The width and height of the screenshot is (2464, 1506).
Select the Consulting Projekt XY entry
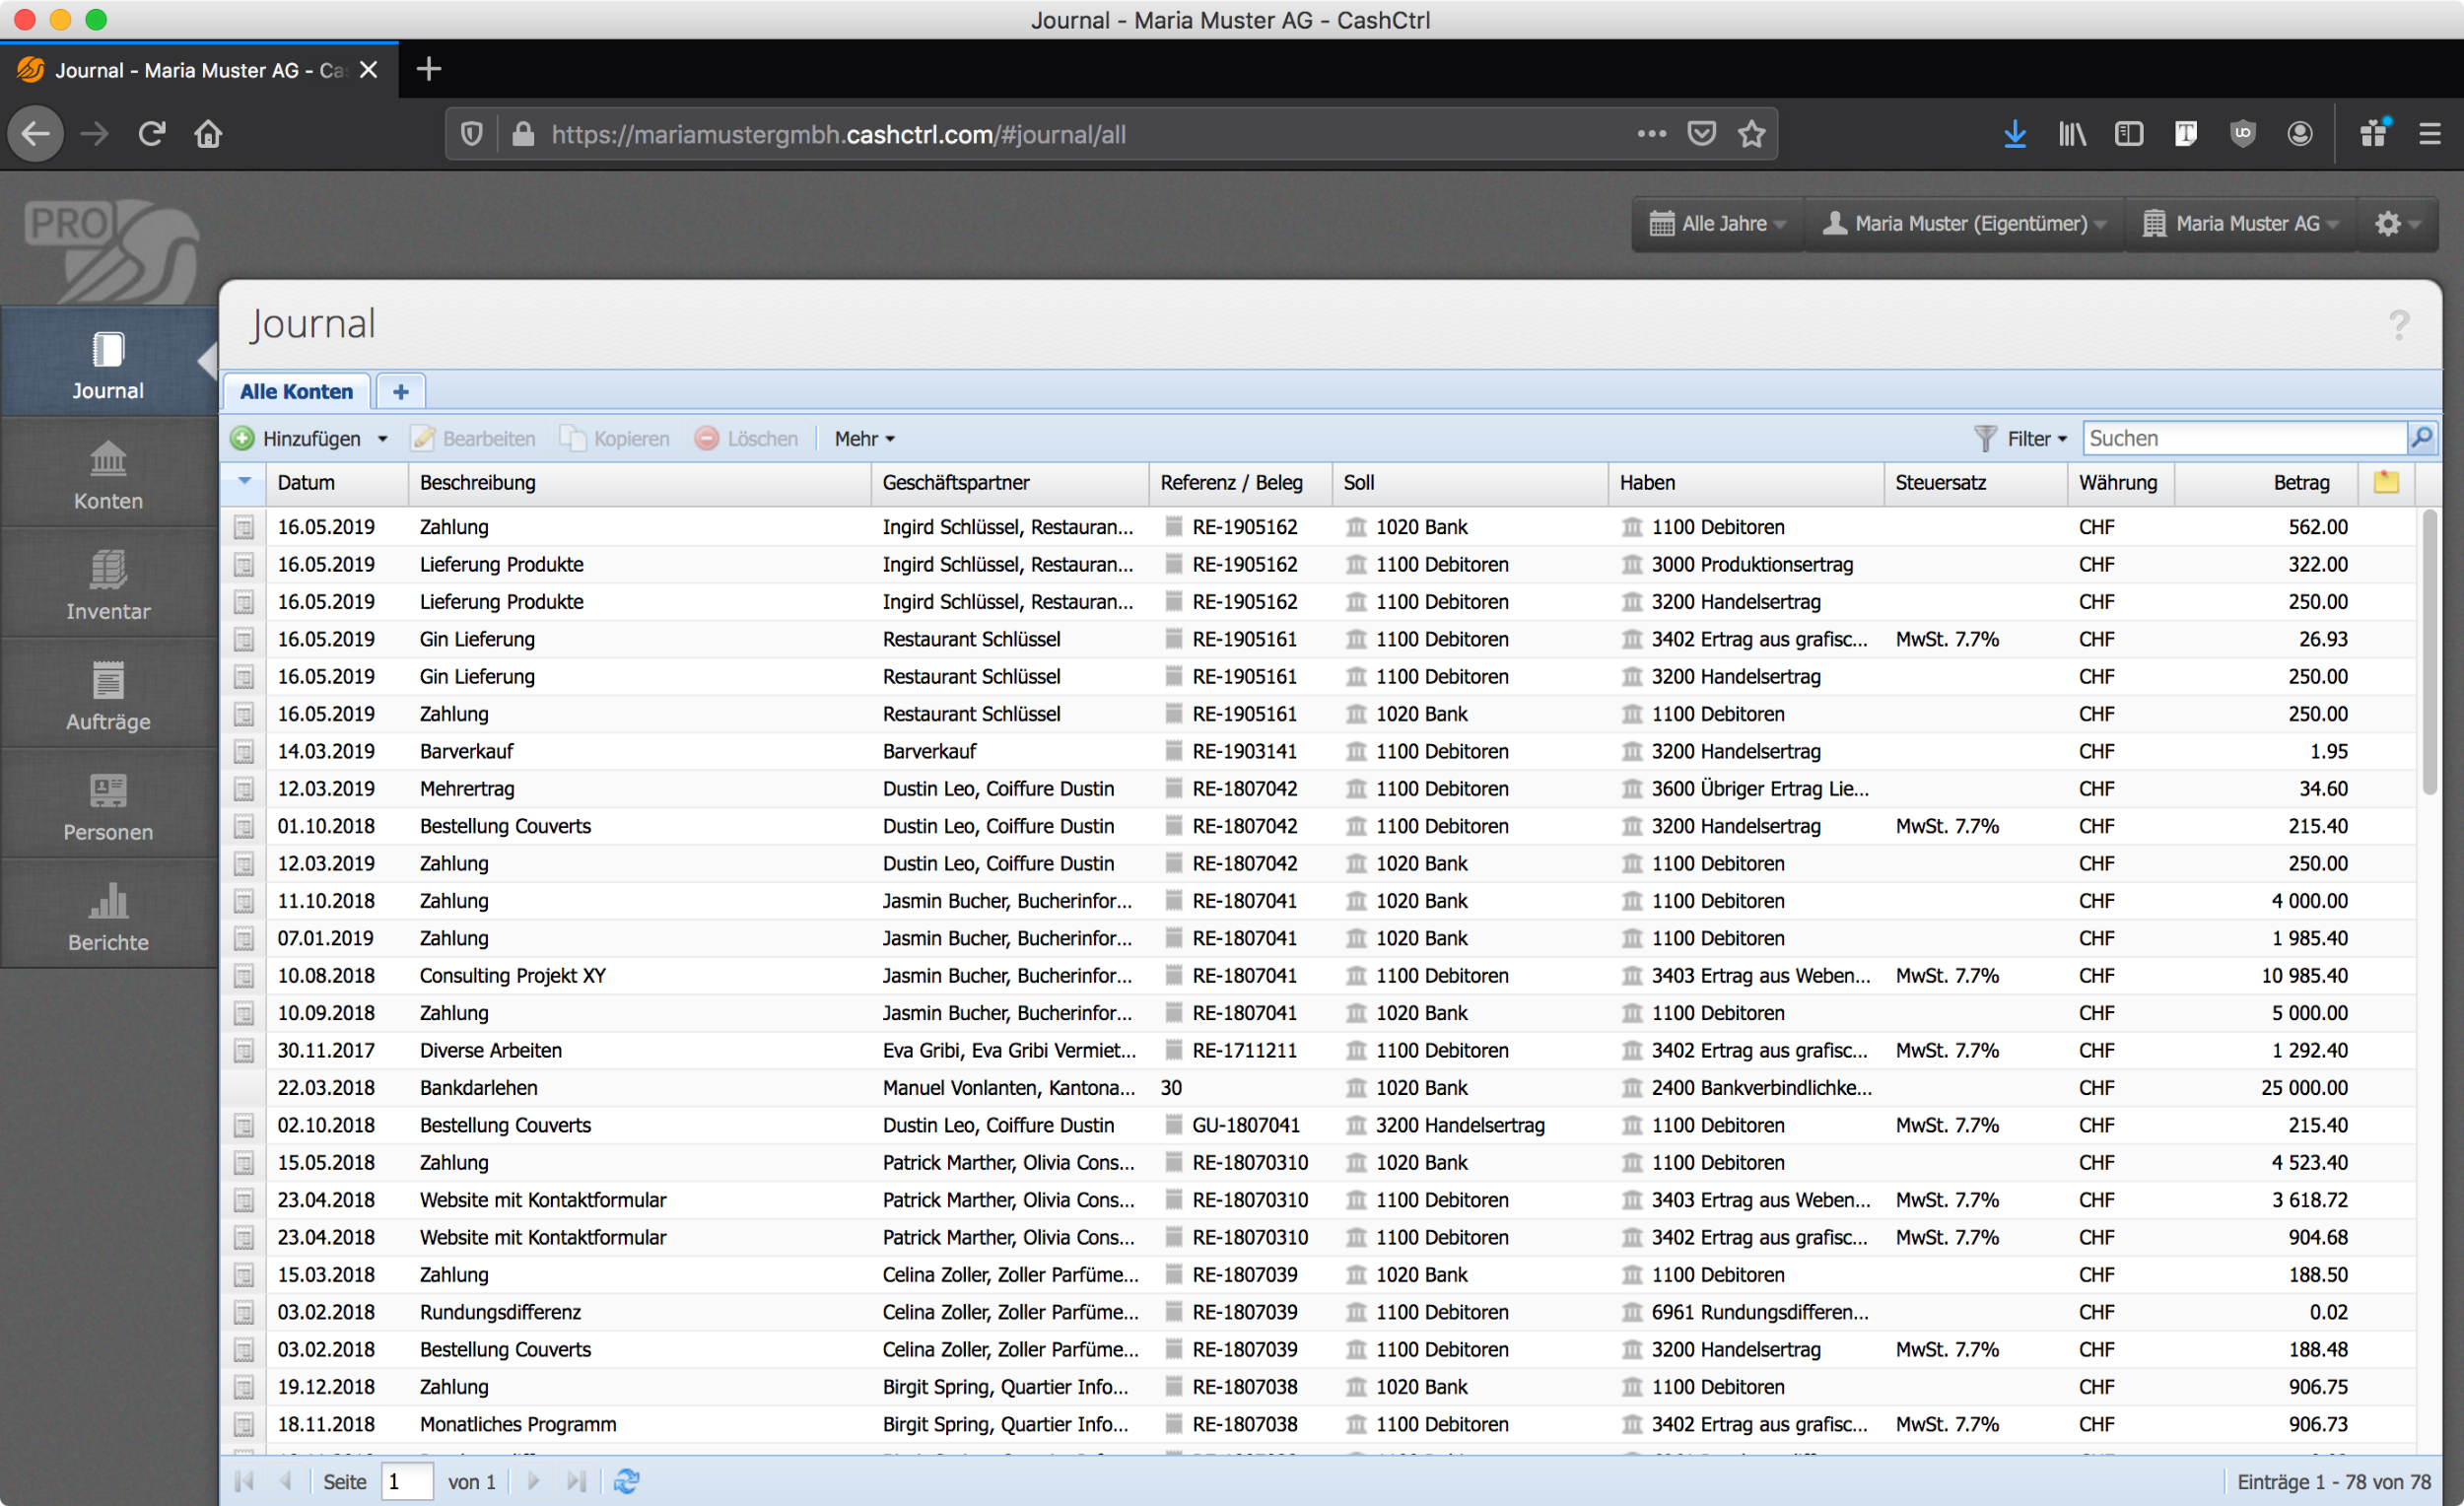click(x=1318, y=976)
